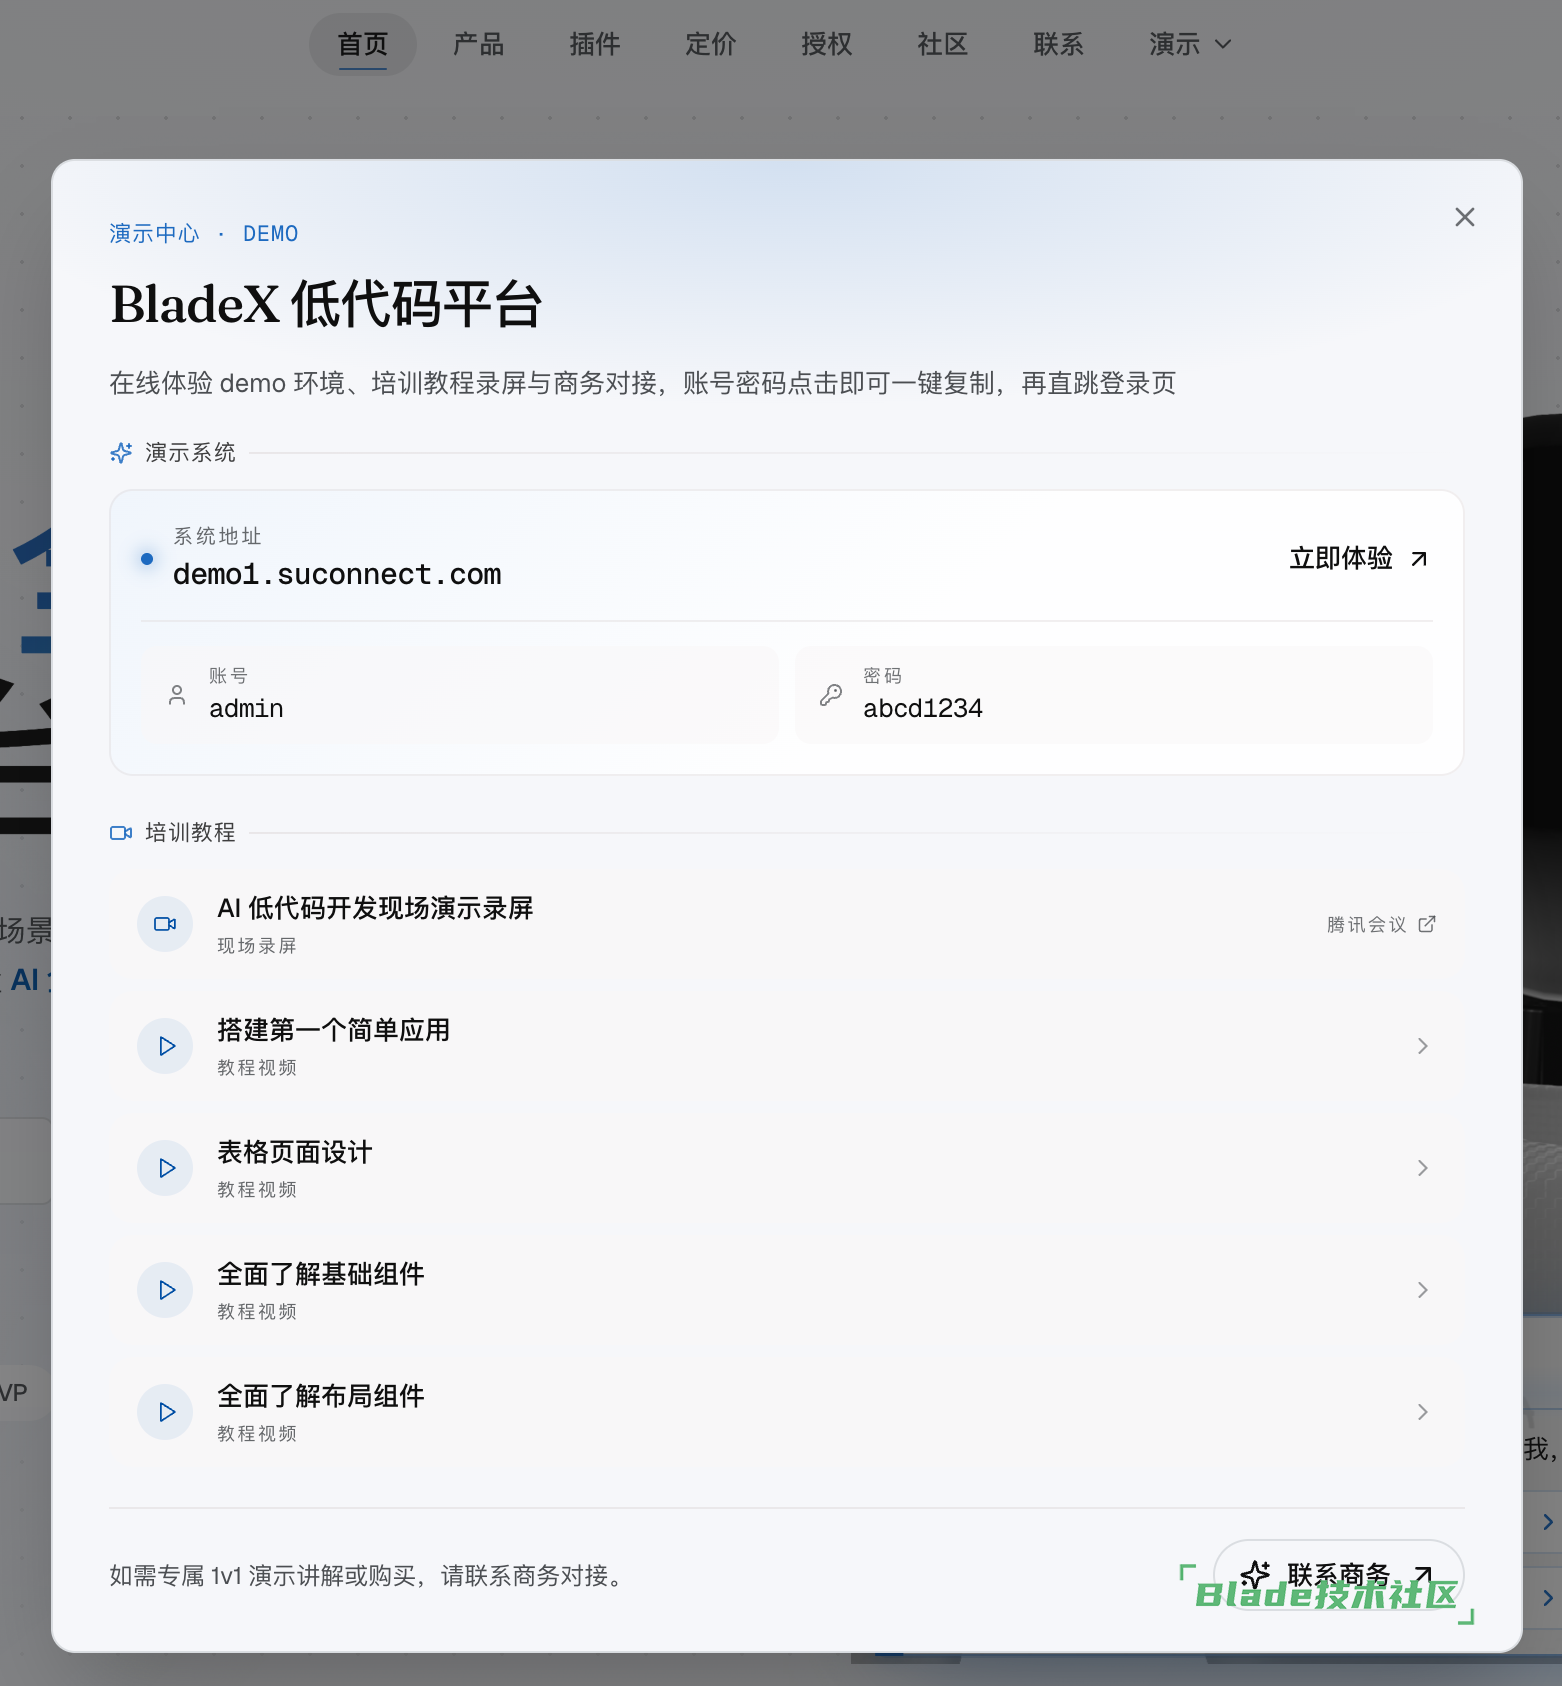Image resolution: width=1562 pixels, height=1686 pixels.
Task: Copy the abcd1234 password field
Action: pos(1114,695)
